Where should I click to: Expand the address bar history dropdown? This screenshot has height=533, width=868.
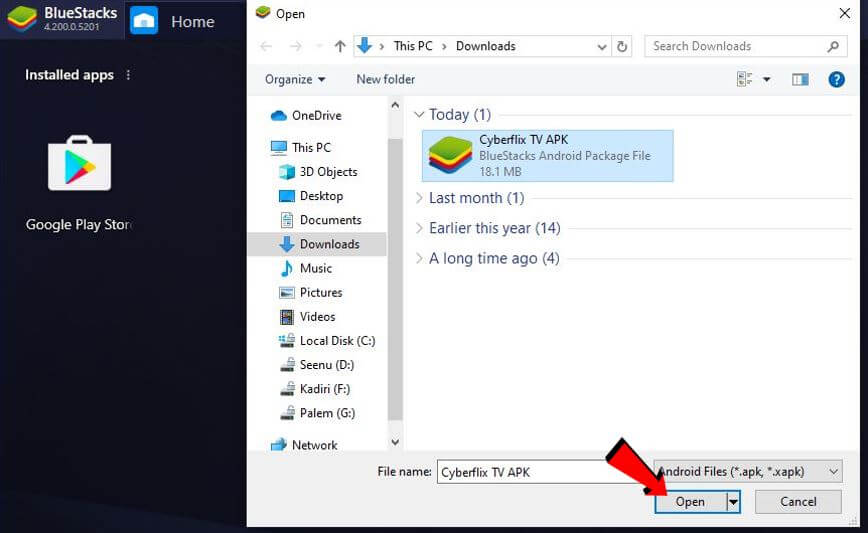click(x=602, y=47)
